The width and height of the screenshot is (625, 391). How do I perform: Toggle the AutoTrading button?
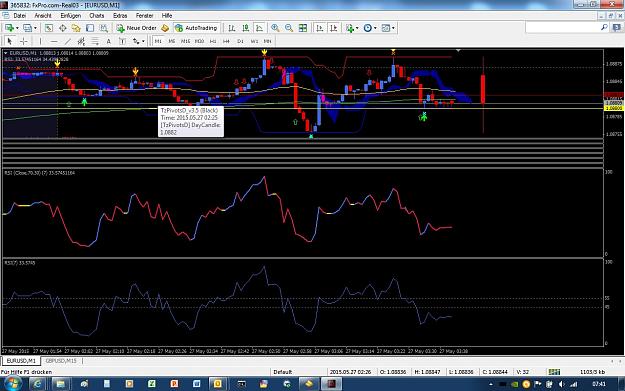pyautogui.click(x=197, y=28)
